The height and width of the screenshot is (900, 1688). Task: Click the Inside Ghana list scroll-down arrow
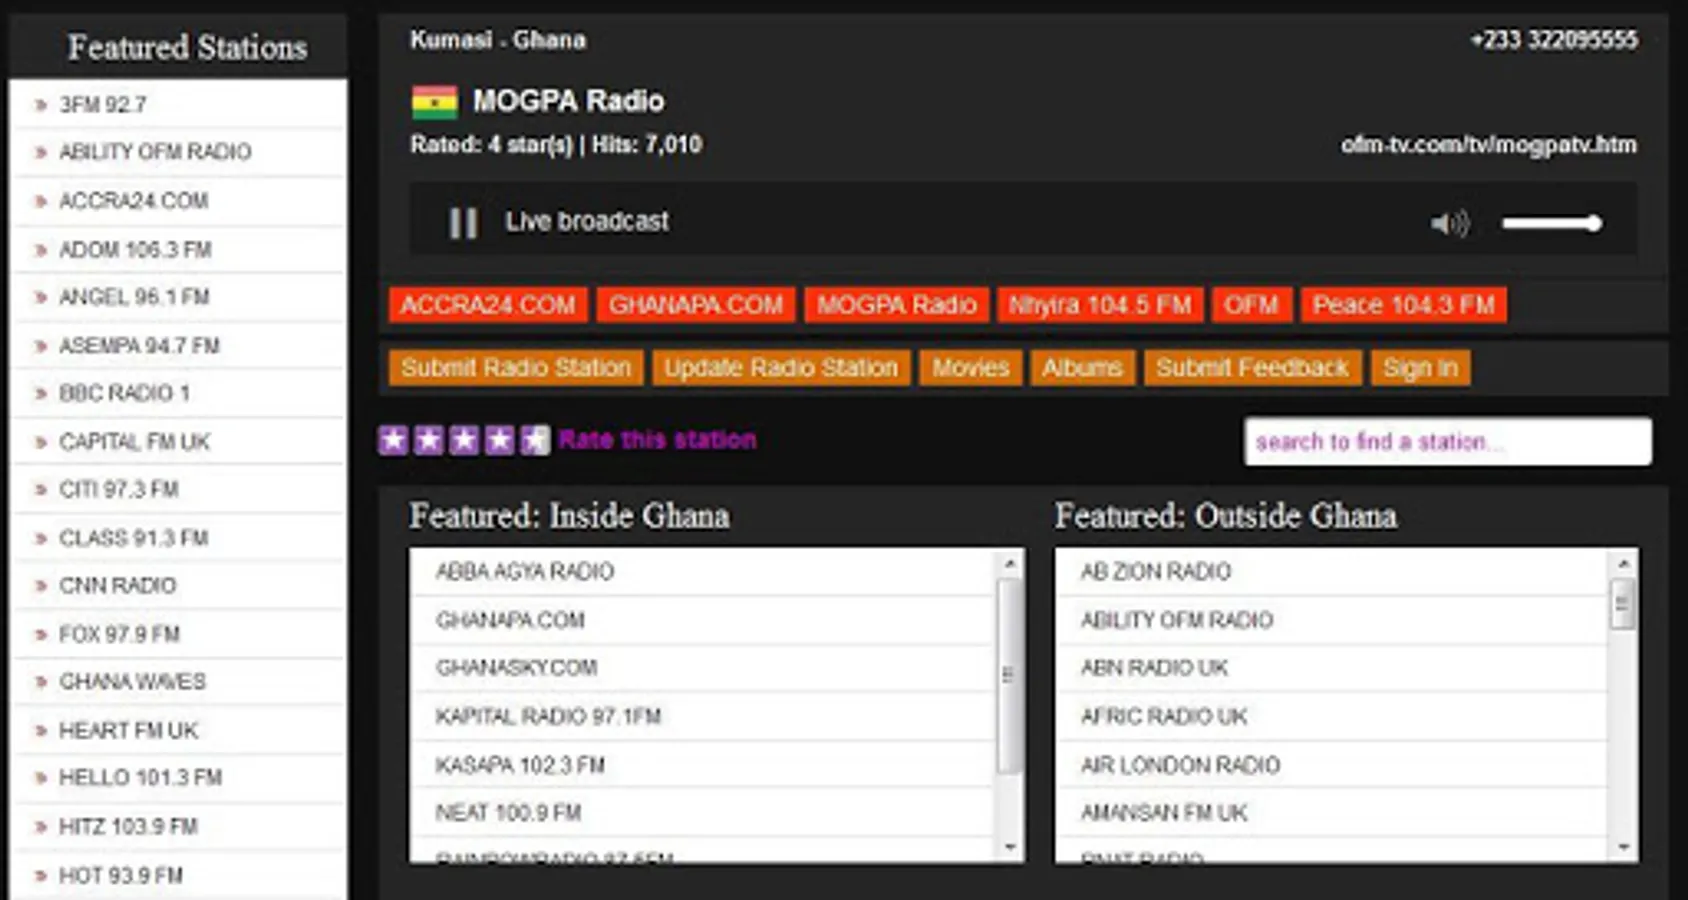tap(1010, 847)
